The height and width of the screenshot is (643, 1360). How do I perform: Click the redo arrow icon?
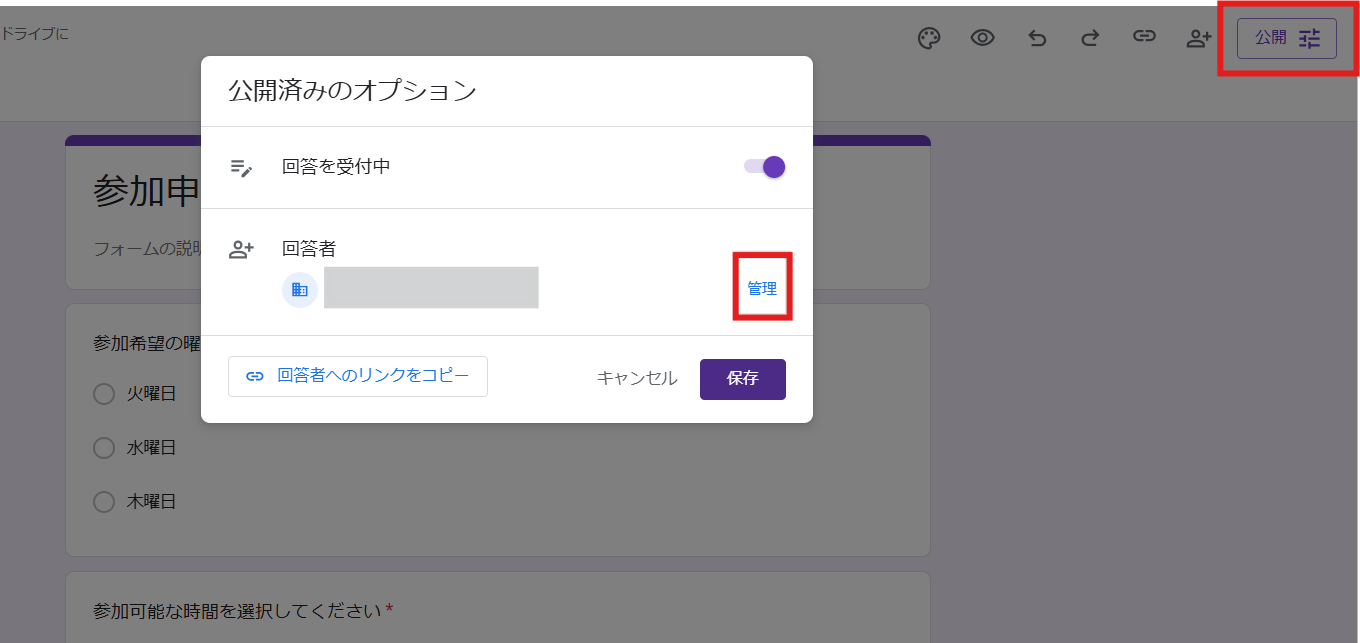tap(1090, 38)
